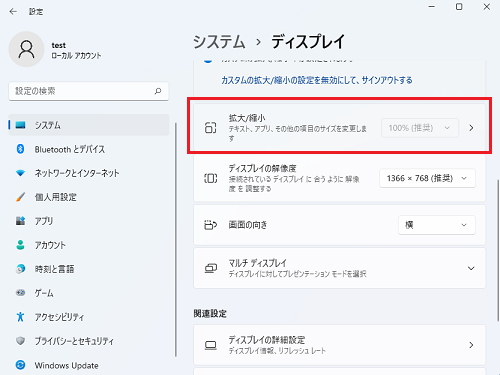
Task: Select Bluetooth とデバイス in sidebar
Action: click(89, 149)
